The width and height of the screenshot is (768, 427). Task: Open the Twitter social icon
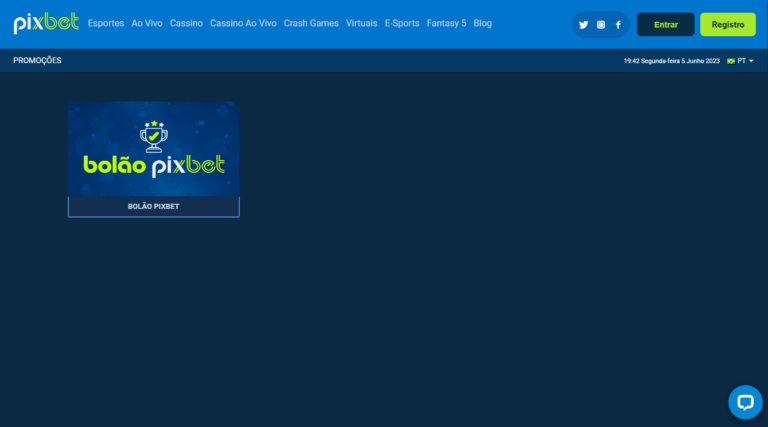point(583,24)
